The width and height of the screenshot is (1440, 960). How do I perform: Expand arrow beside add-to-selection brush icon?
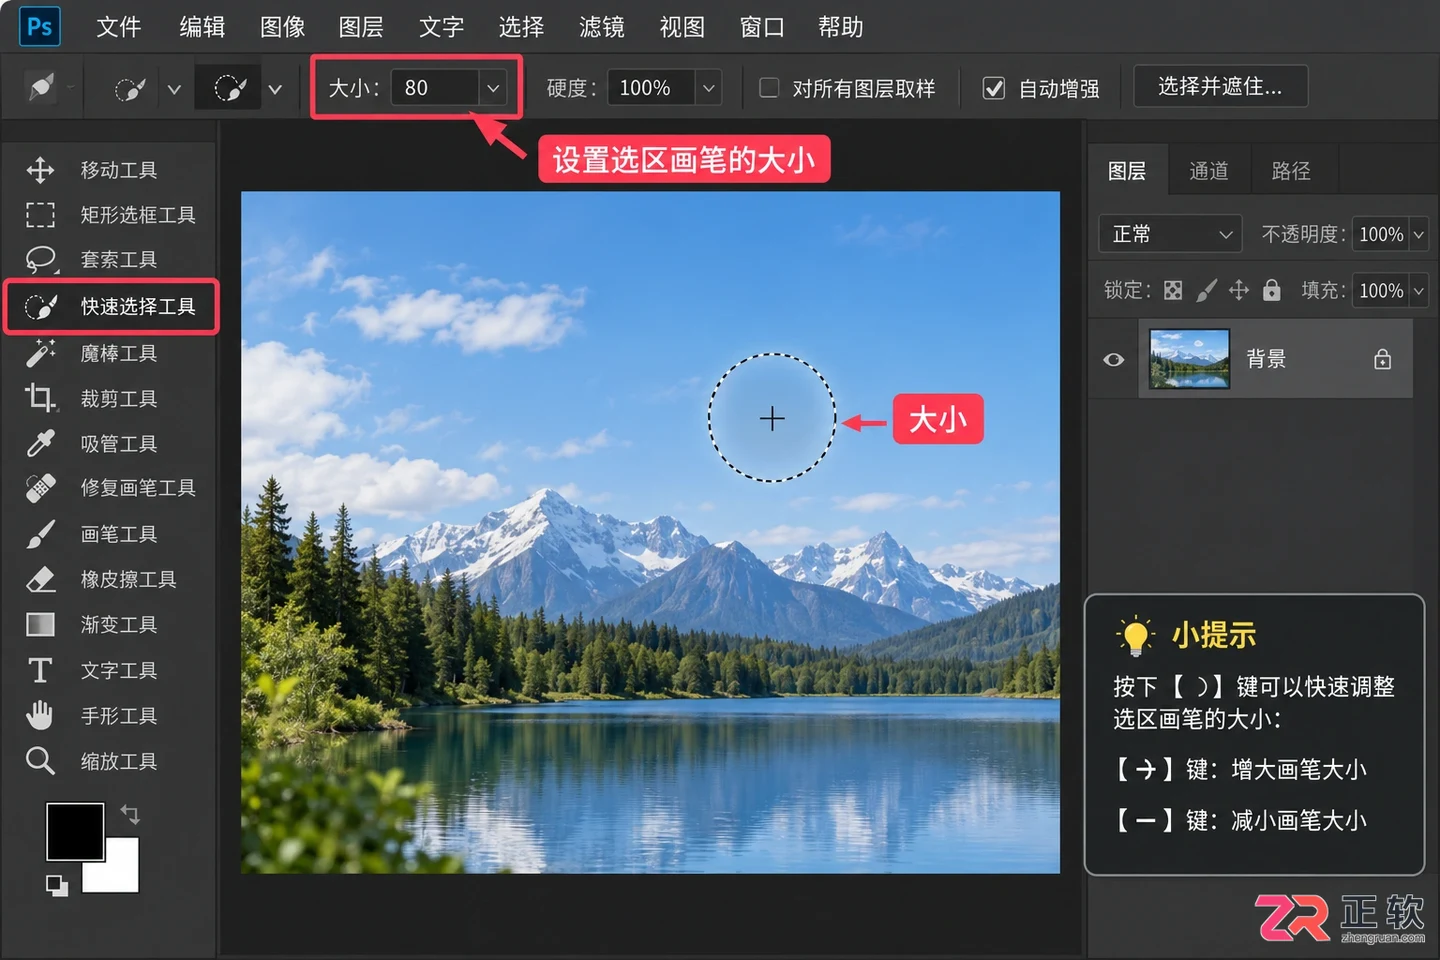174,89
